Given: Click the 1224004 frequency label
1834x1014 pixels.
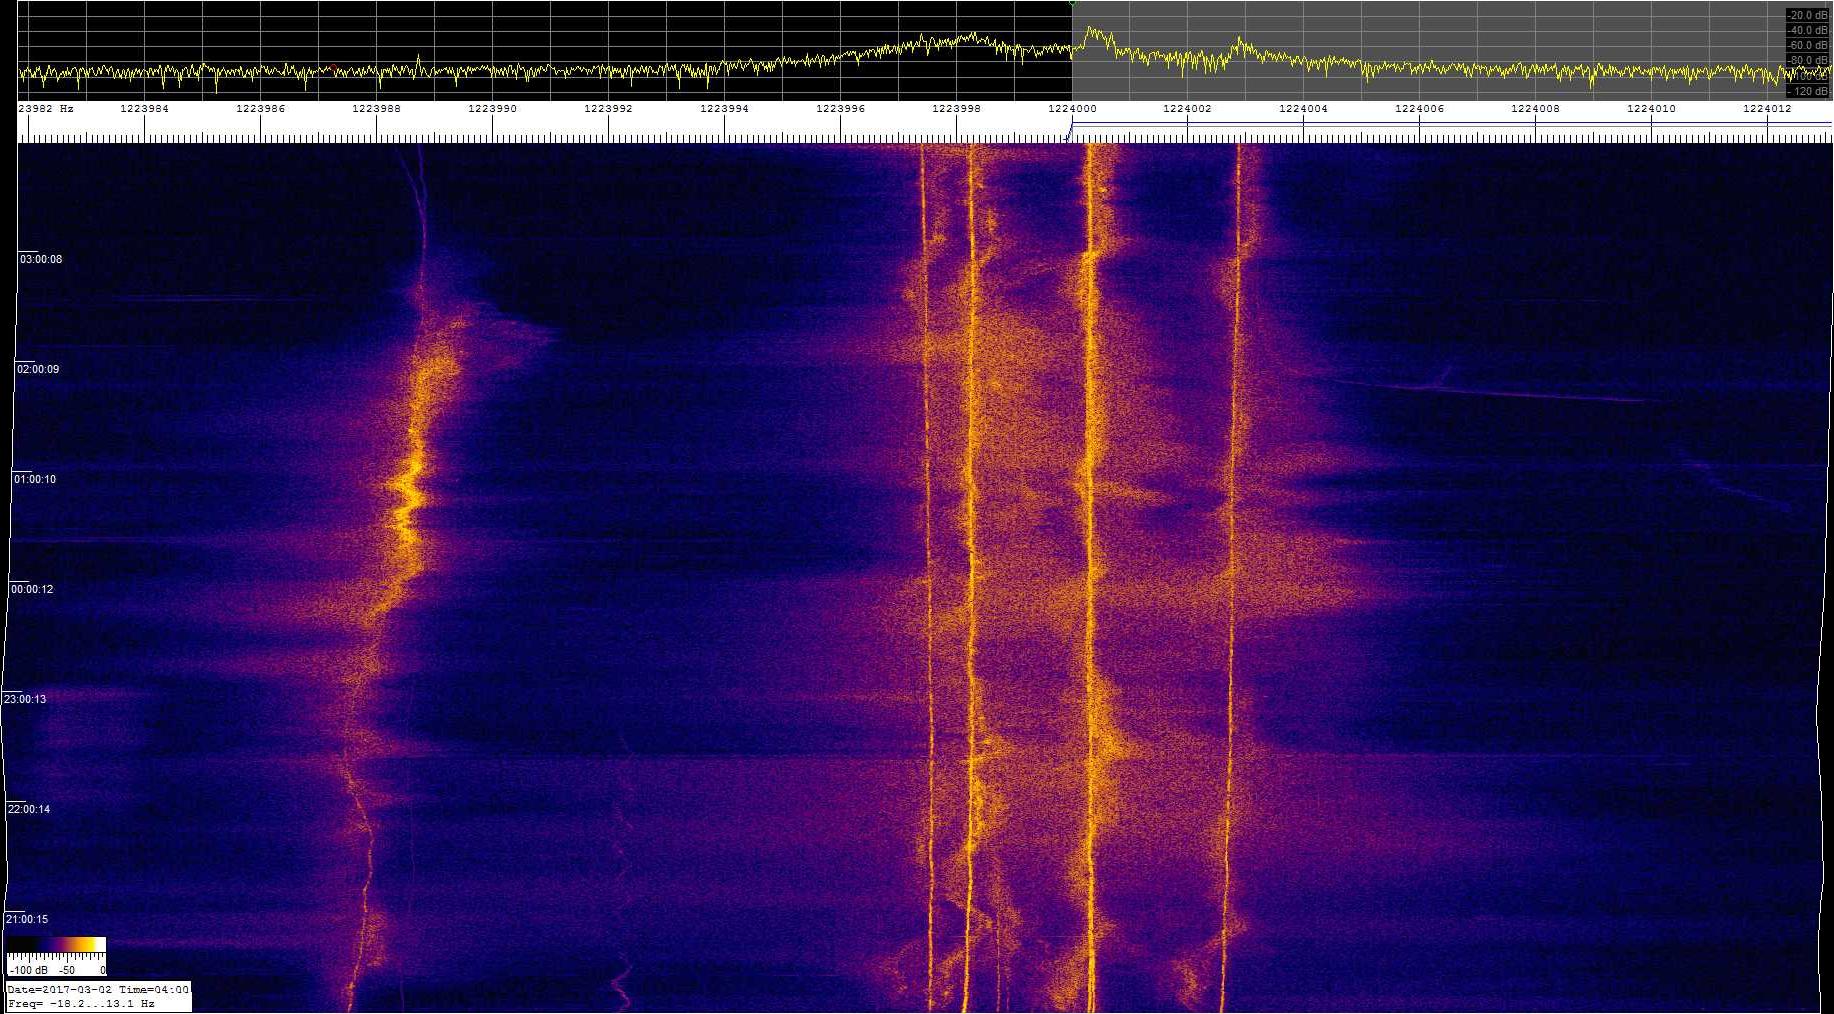Looking at the screenshot, I should 1303,108.
